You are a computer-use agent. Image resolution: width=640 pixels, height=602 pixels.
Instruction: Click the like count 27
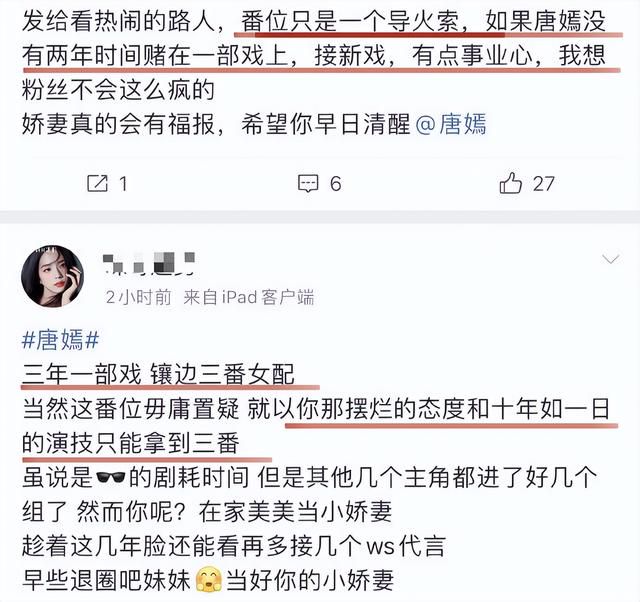[544, 184]
